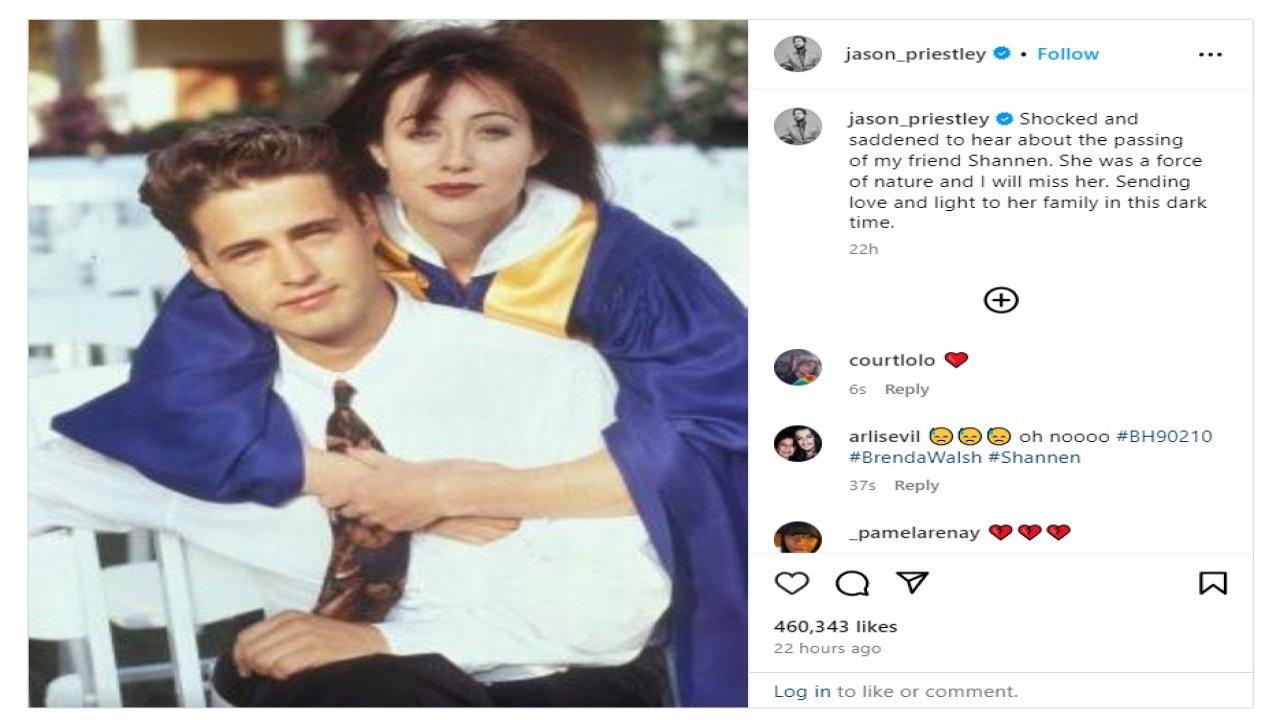1280x720 pixels.
Task: Click jason_priestley username in post header
Action: click(x=915, y=54)
